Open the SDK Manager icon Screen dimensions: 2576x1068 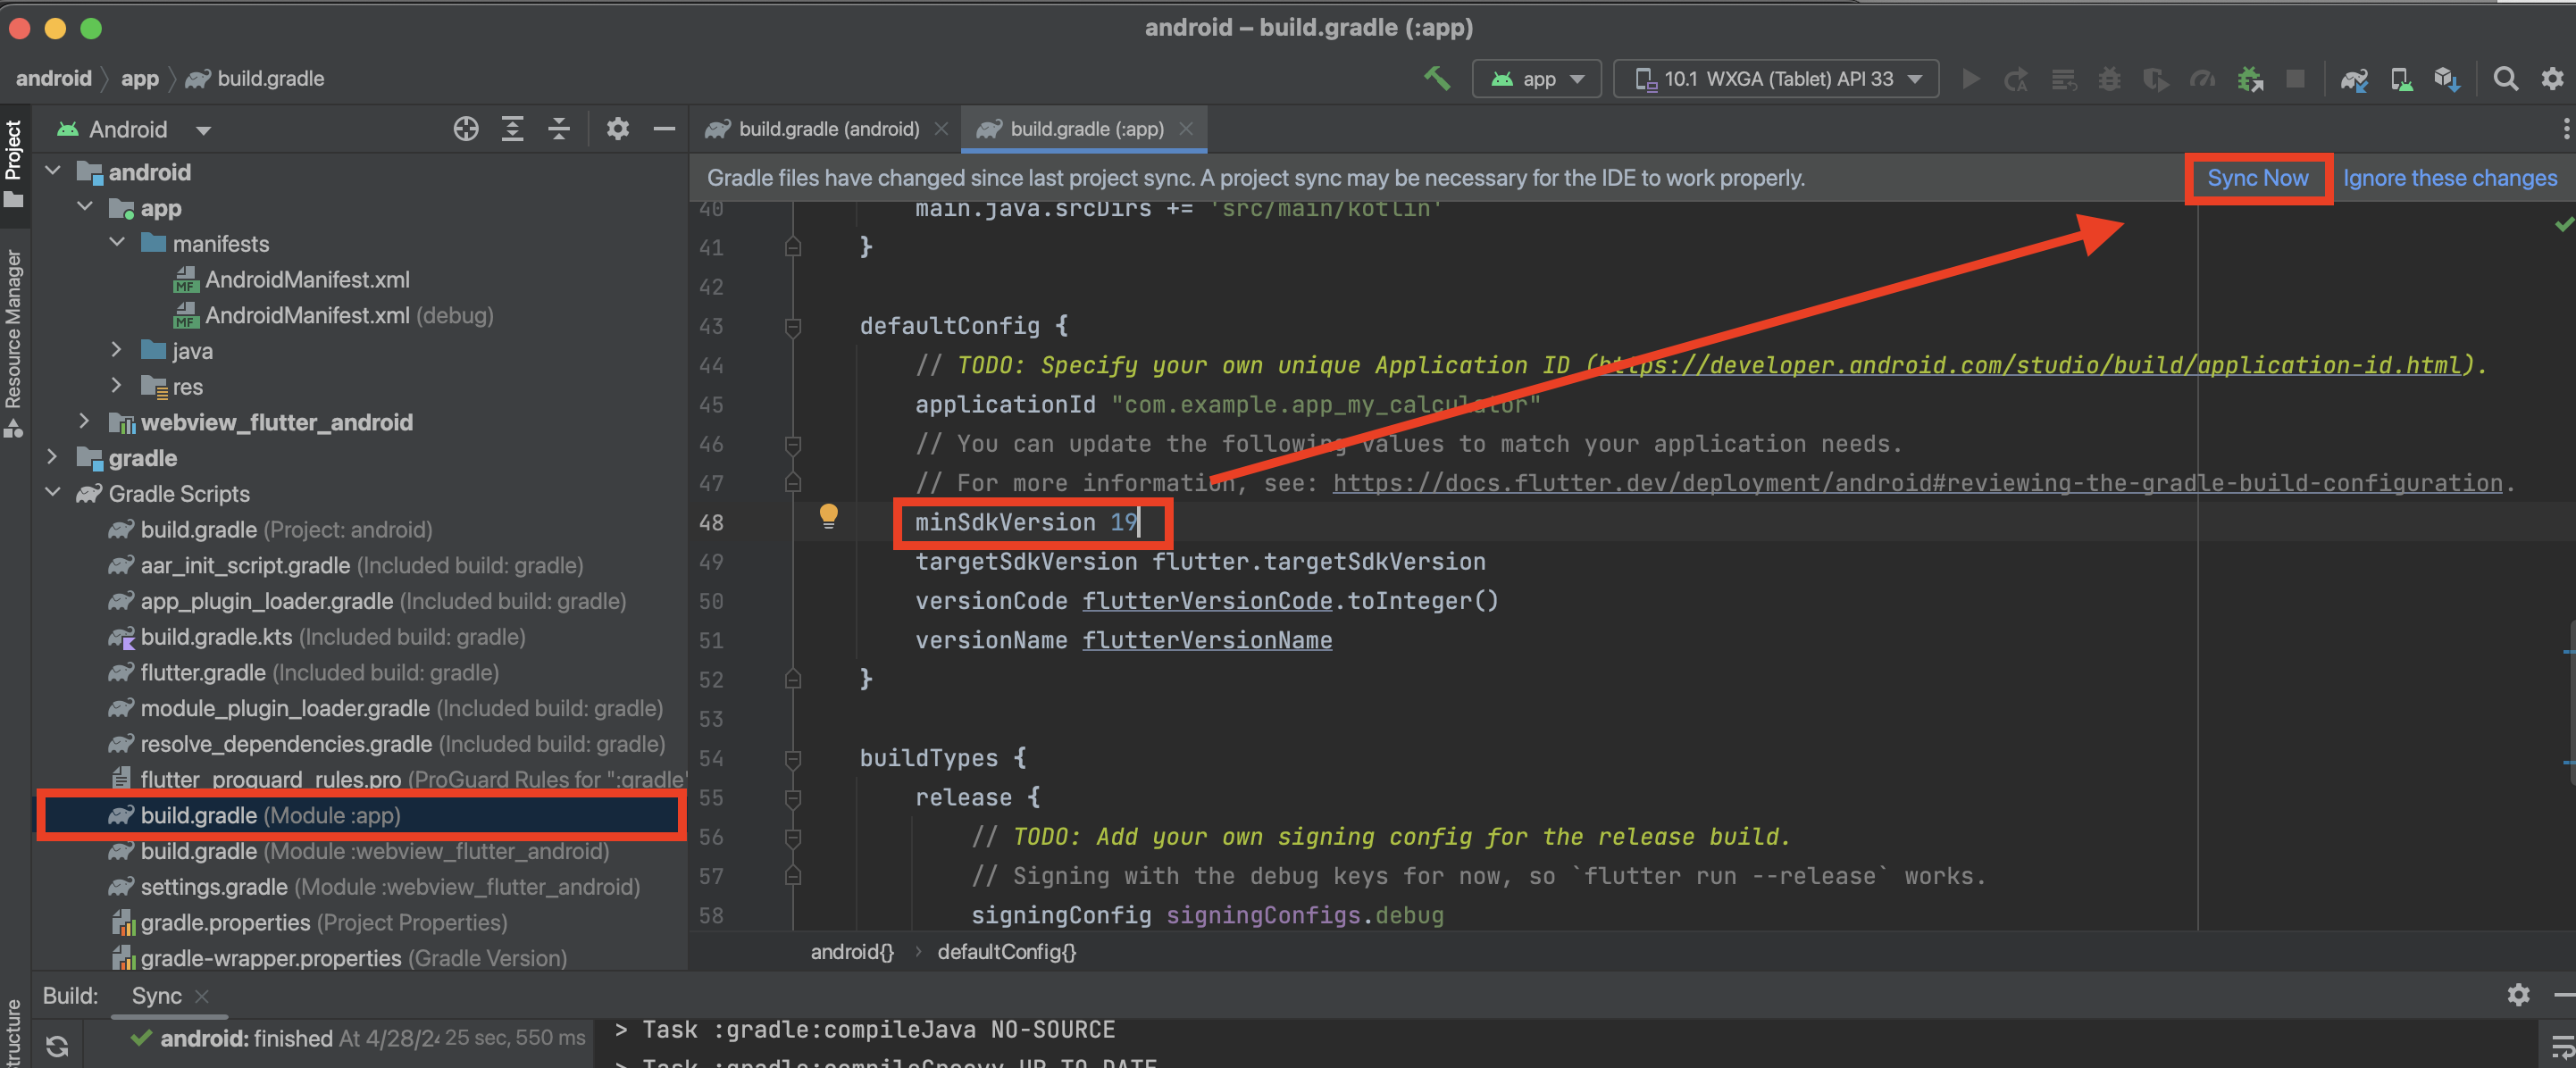2446,78
